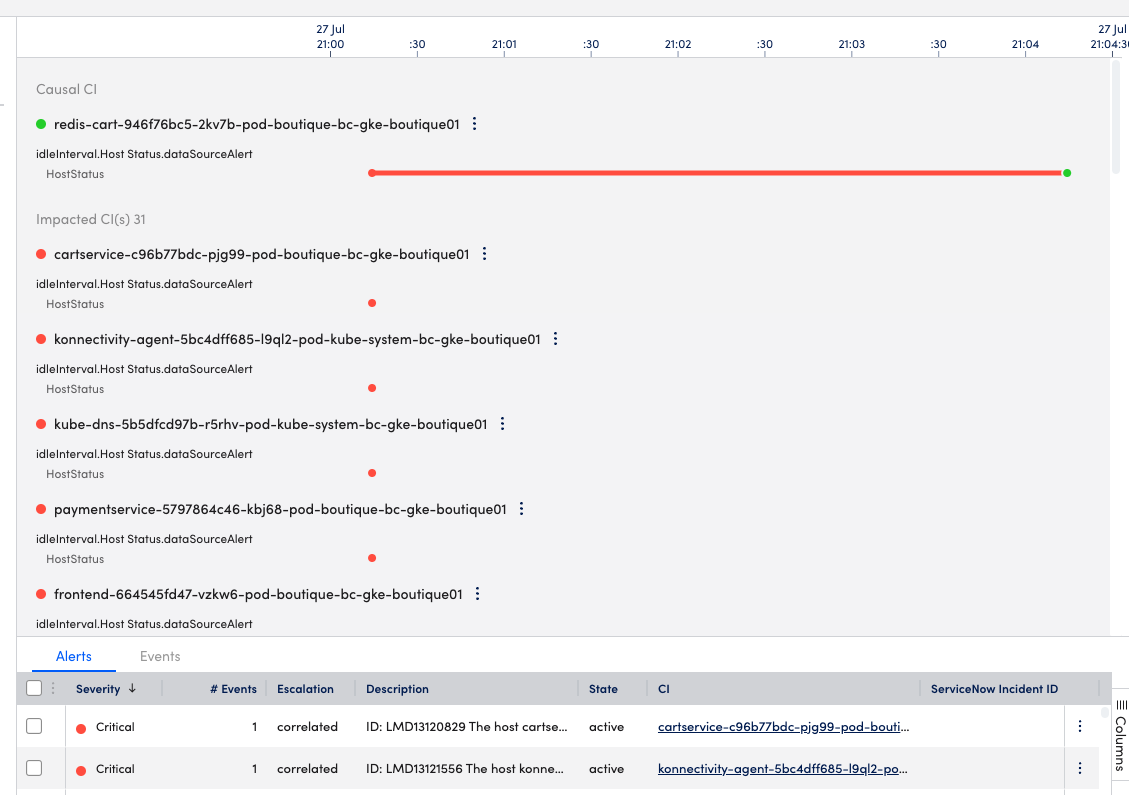Click HostStatus label under redis-cart
Image resolution: width=1129 pixels, height=795 pixels.
[x=75, y=174]
